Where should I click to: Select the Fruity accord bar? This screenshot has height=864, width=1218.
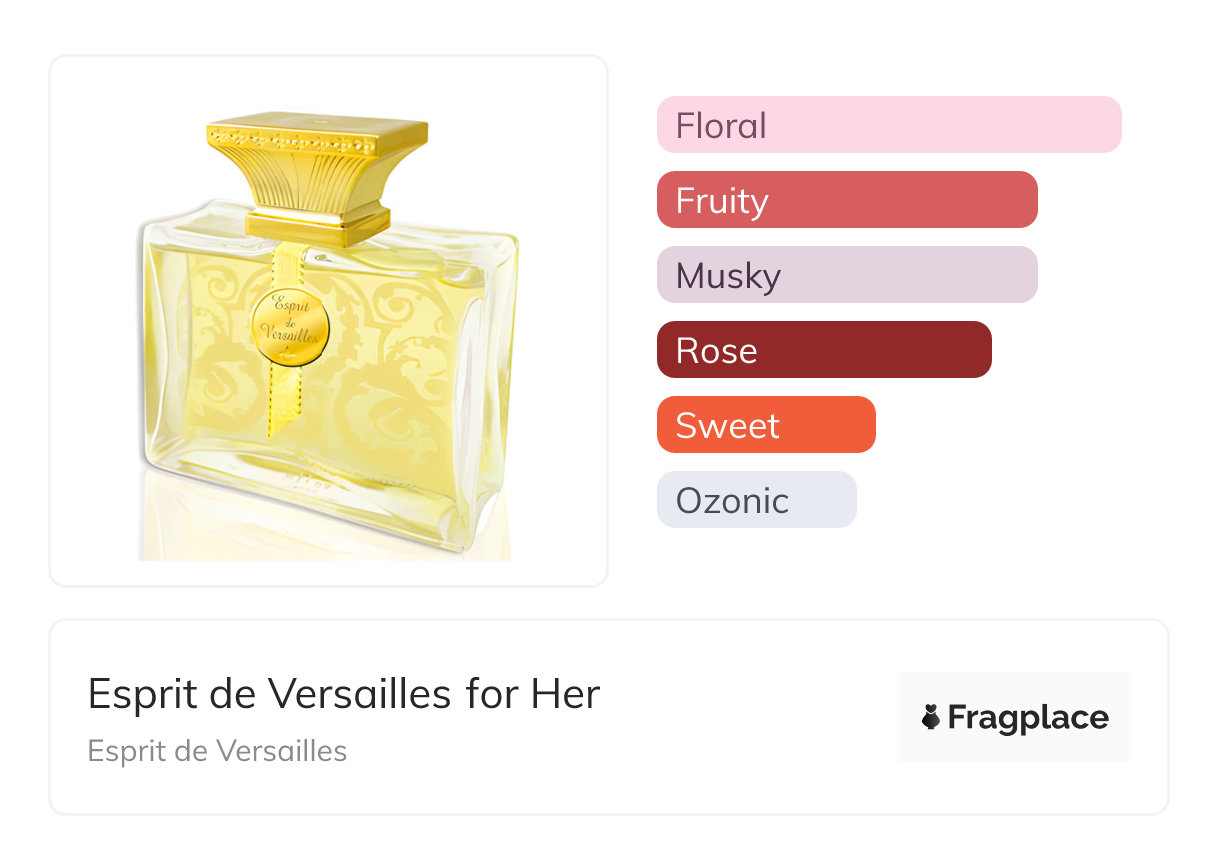(846, 200)
